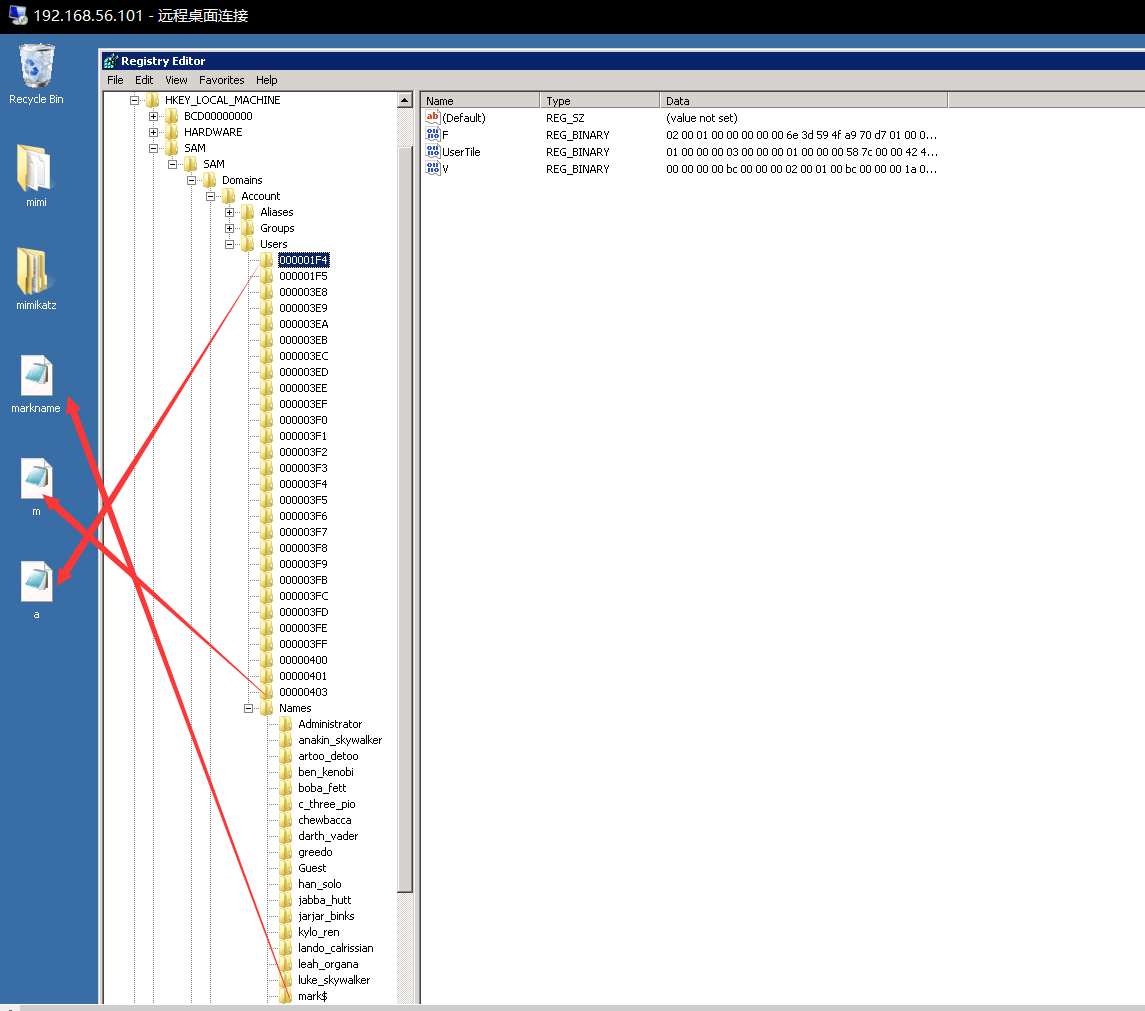Select the 000003E8 registry key
1145x1011 pixels.
pyautogui.click(x=303, y=292)
